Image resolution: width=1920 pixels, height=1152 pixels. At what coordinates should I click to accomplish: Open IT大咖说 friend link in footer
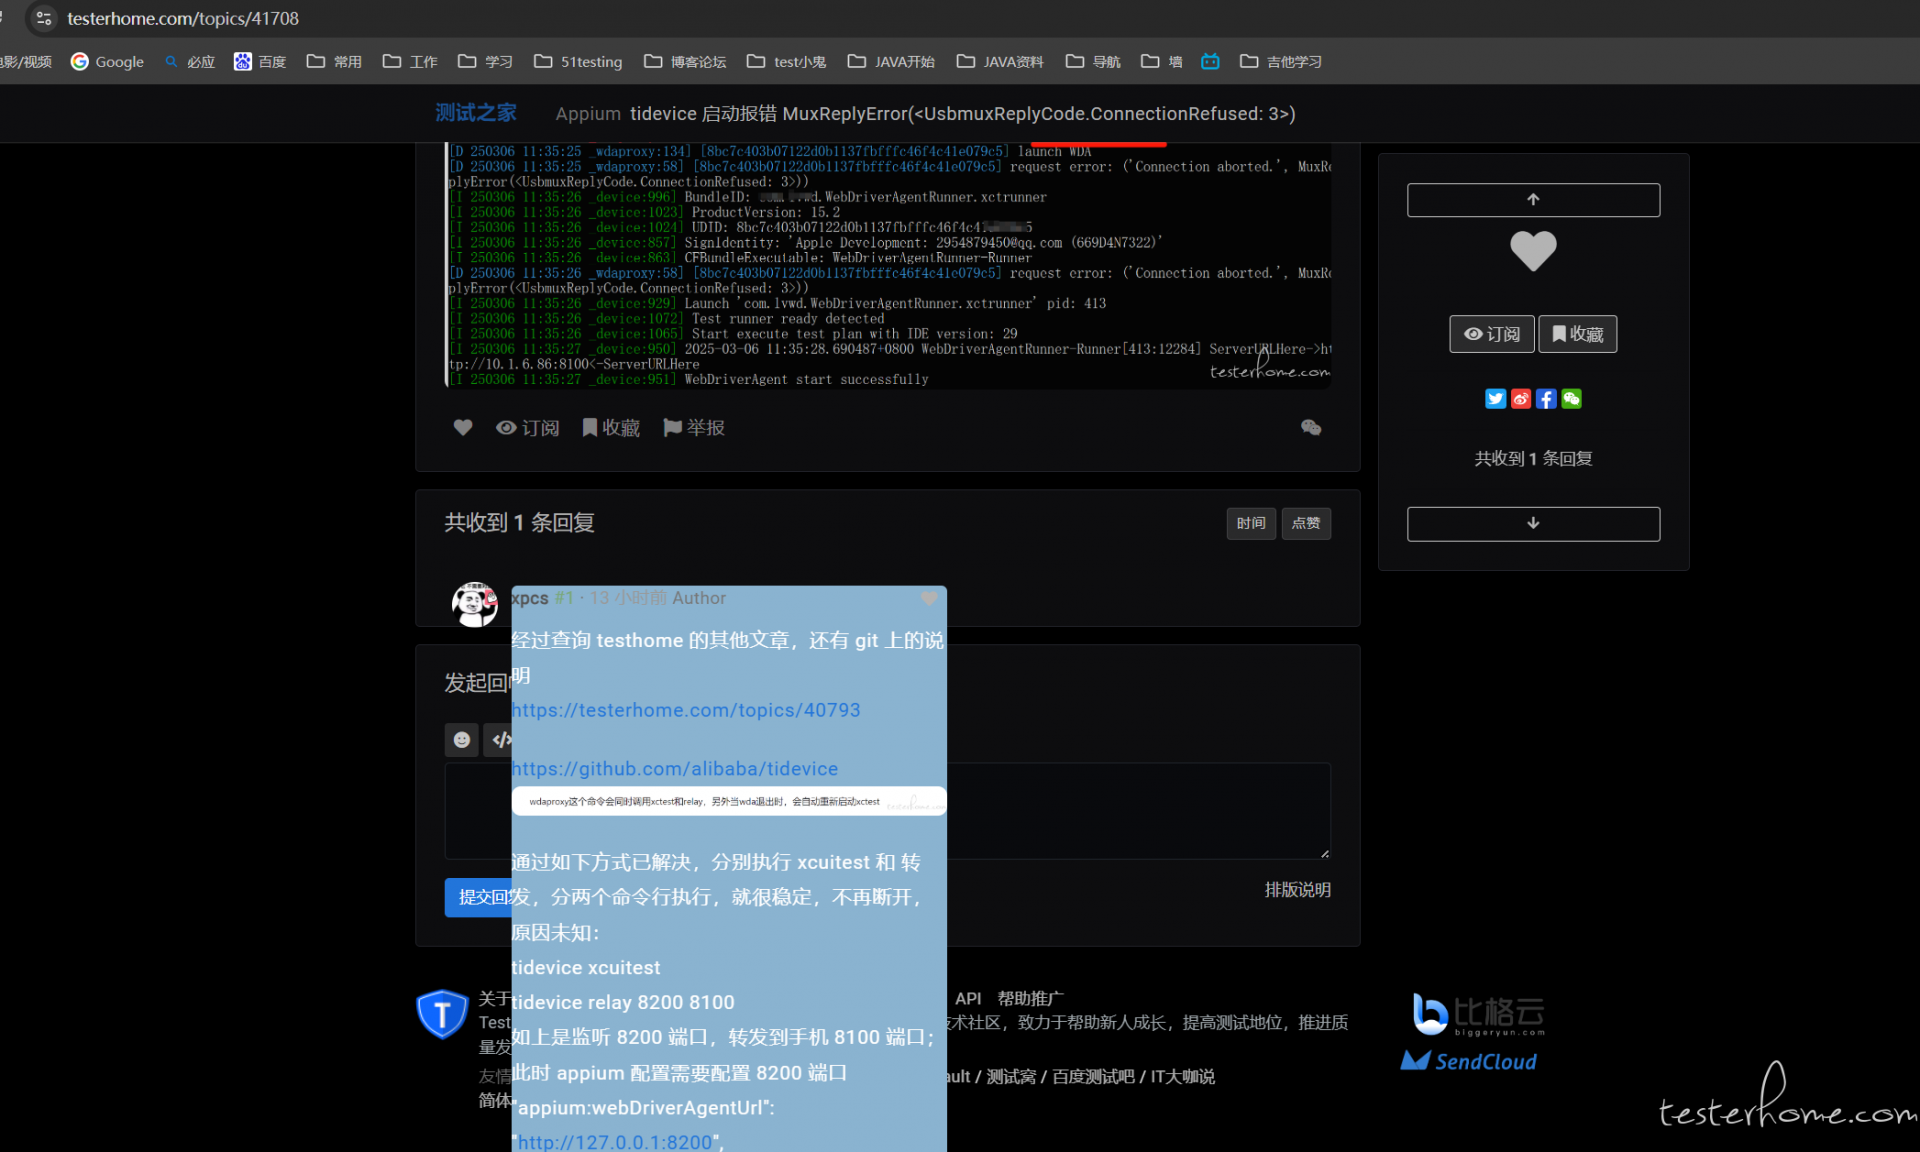tap(1182, 1076)
